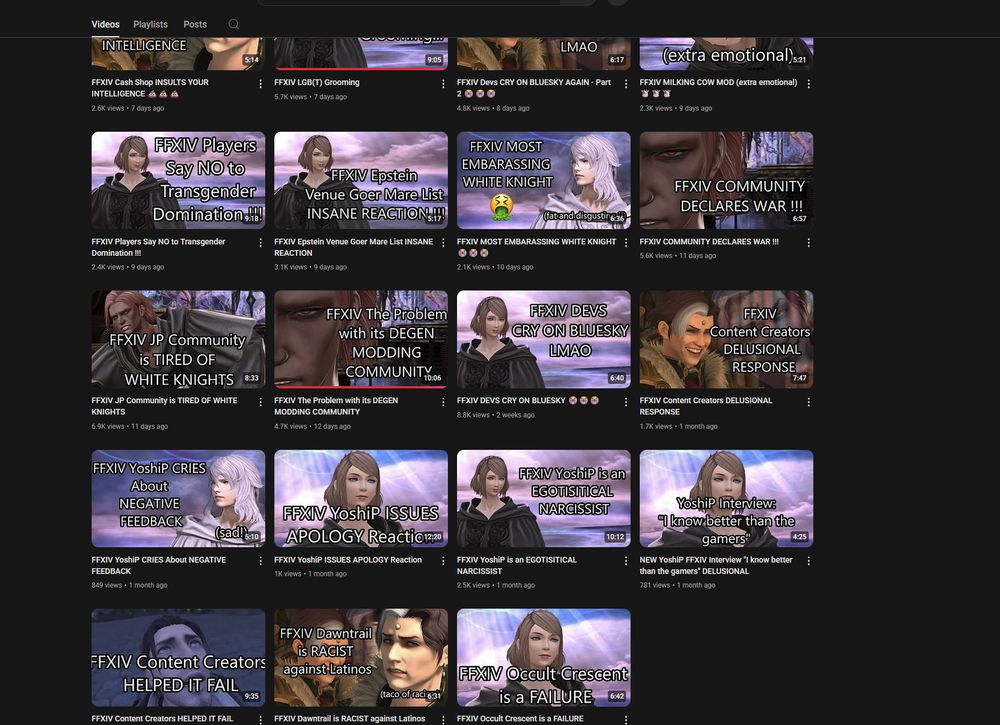Screen dimensions: 1000x725
Task: Open options menu for JP Community video
Action: pyautogui.click(x=260, y=402)
